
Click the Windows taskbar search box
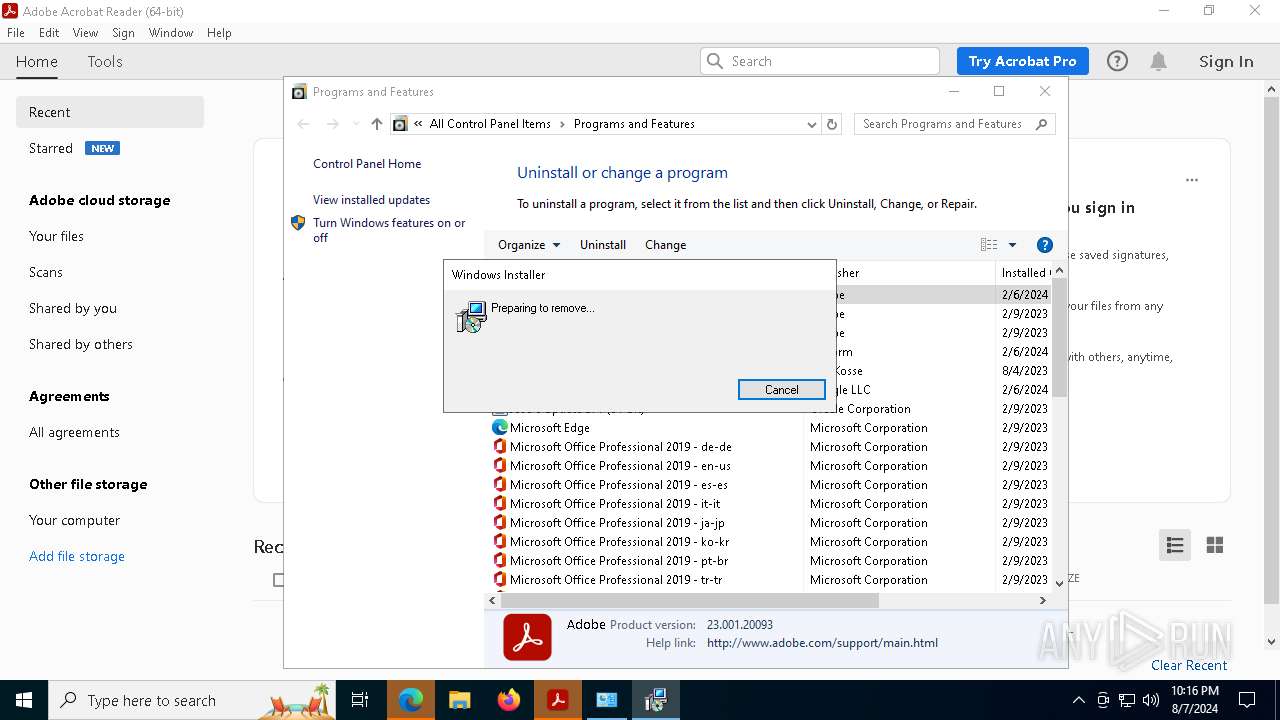[x=190, y=700]
